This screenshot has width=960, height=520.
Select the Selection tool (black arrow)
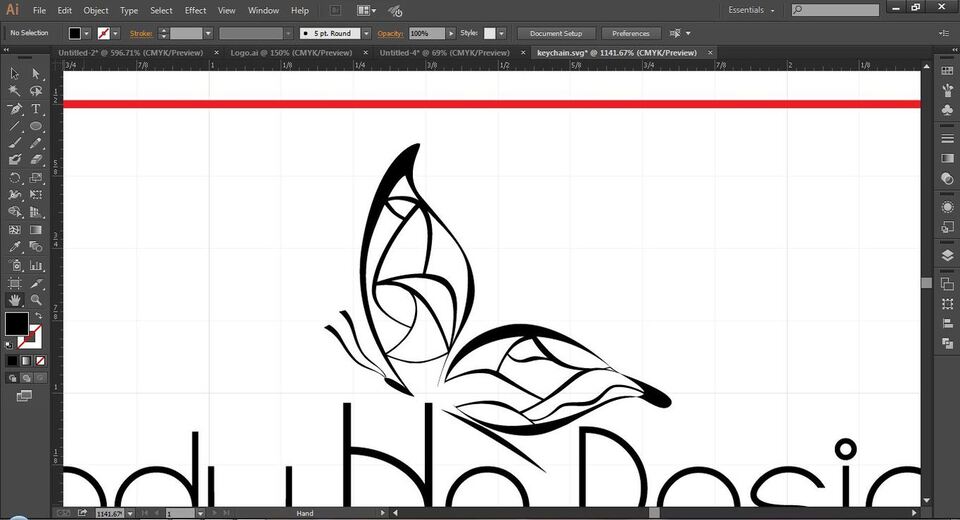pos(15,73)
